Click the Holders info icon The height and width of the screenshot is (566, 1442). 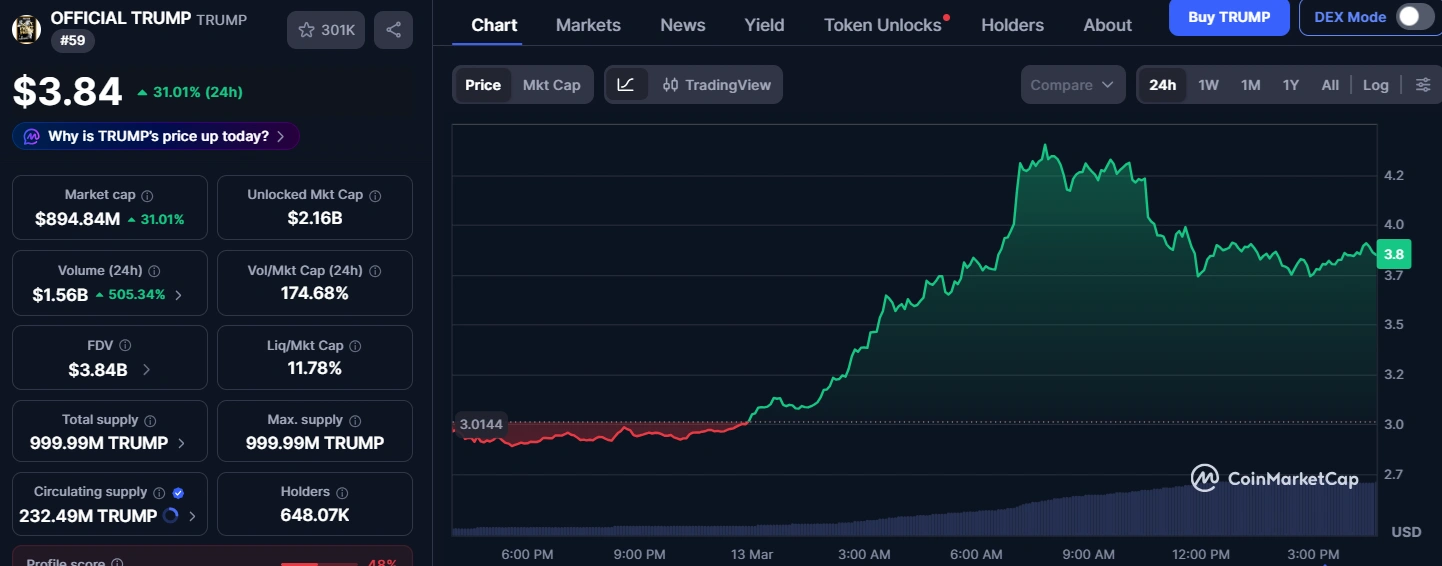(342, 493)
